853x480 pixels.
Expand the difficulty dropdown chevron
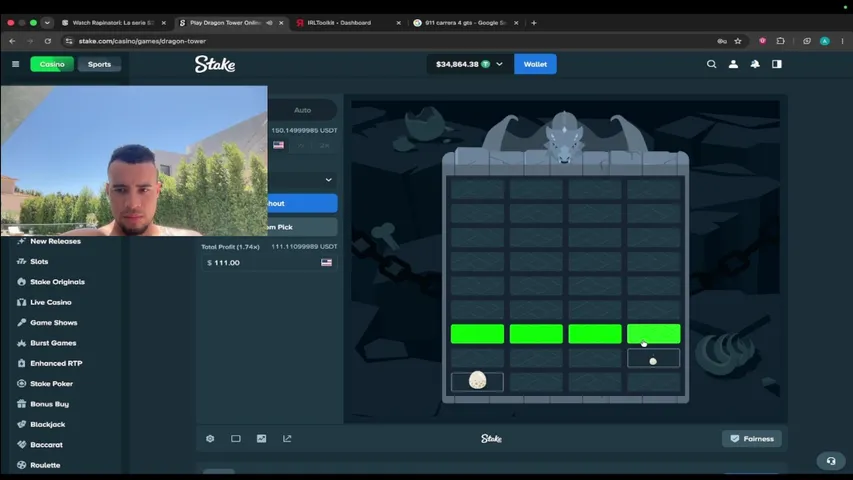329,180
